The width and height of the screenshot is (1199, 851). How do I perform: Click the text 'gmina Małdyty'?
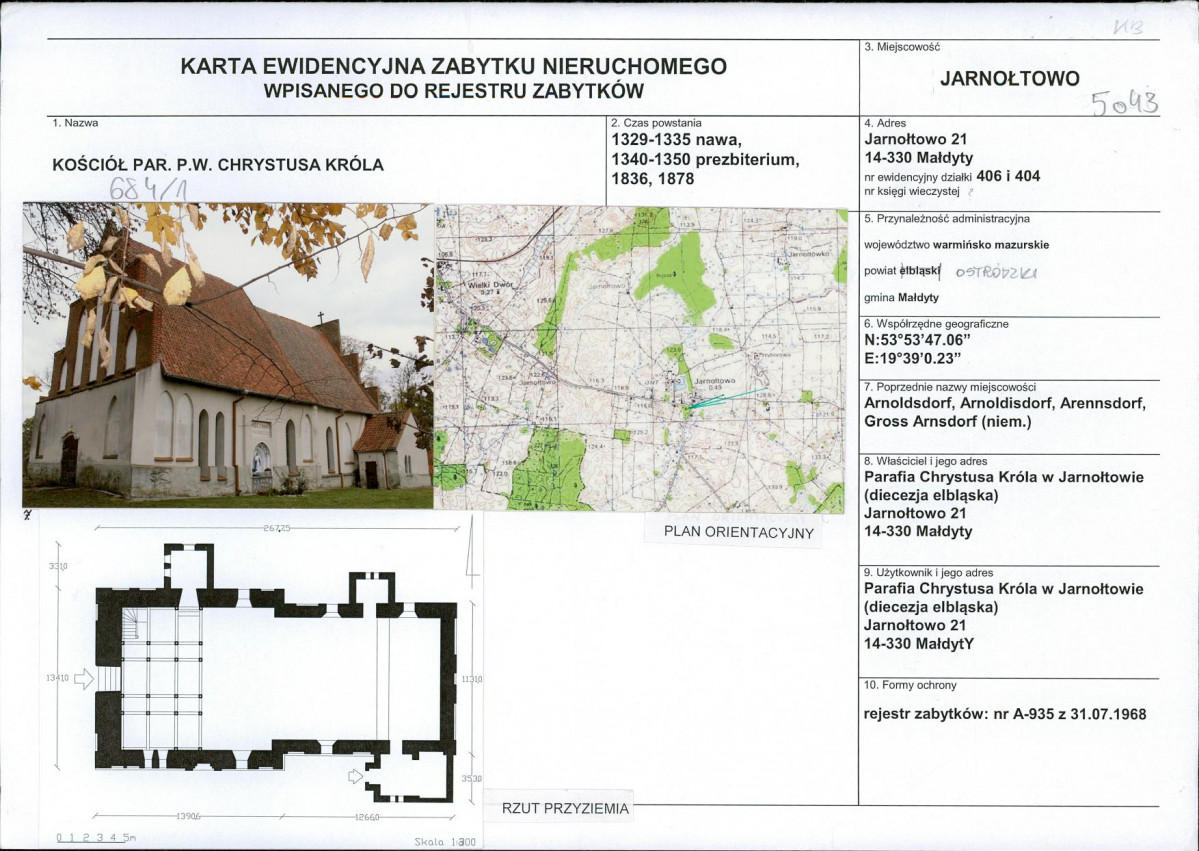pos(902,297)
